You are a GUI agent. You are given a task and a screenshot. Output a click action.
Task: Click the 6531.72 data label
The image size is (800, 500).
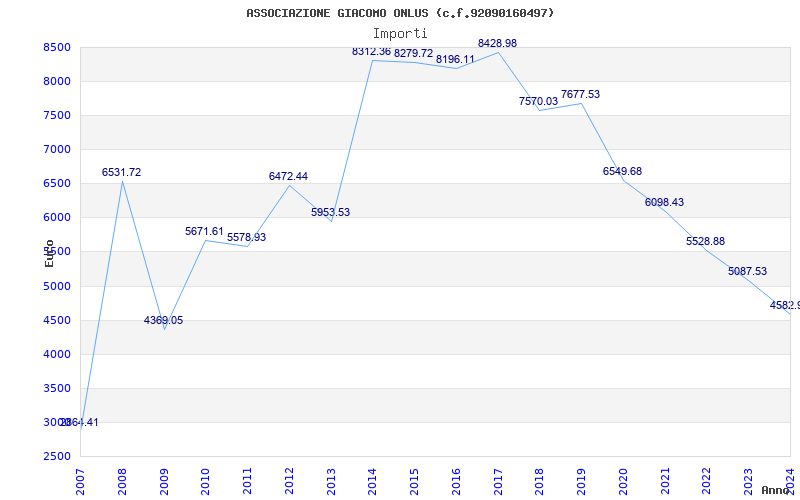point(121,172)
